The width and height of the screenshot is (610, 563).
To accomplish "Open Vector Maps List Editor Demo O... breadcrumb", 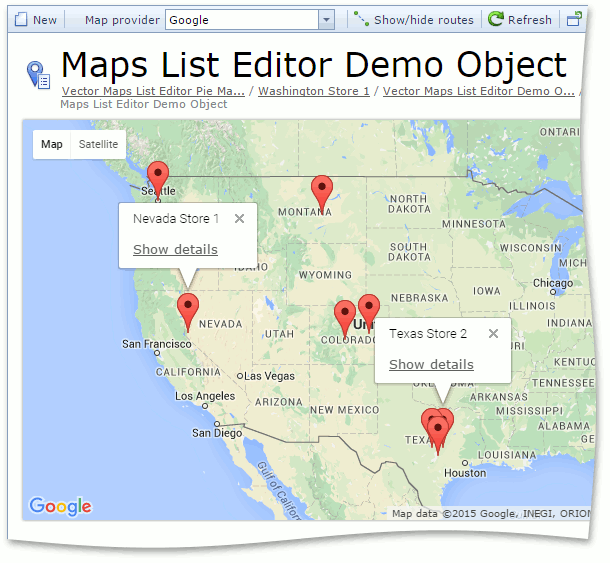I will coord(479,91).
